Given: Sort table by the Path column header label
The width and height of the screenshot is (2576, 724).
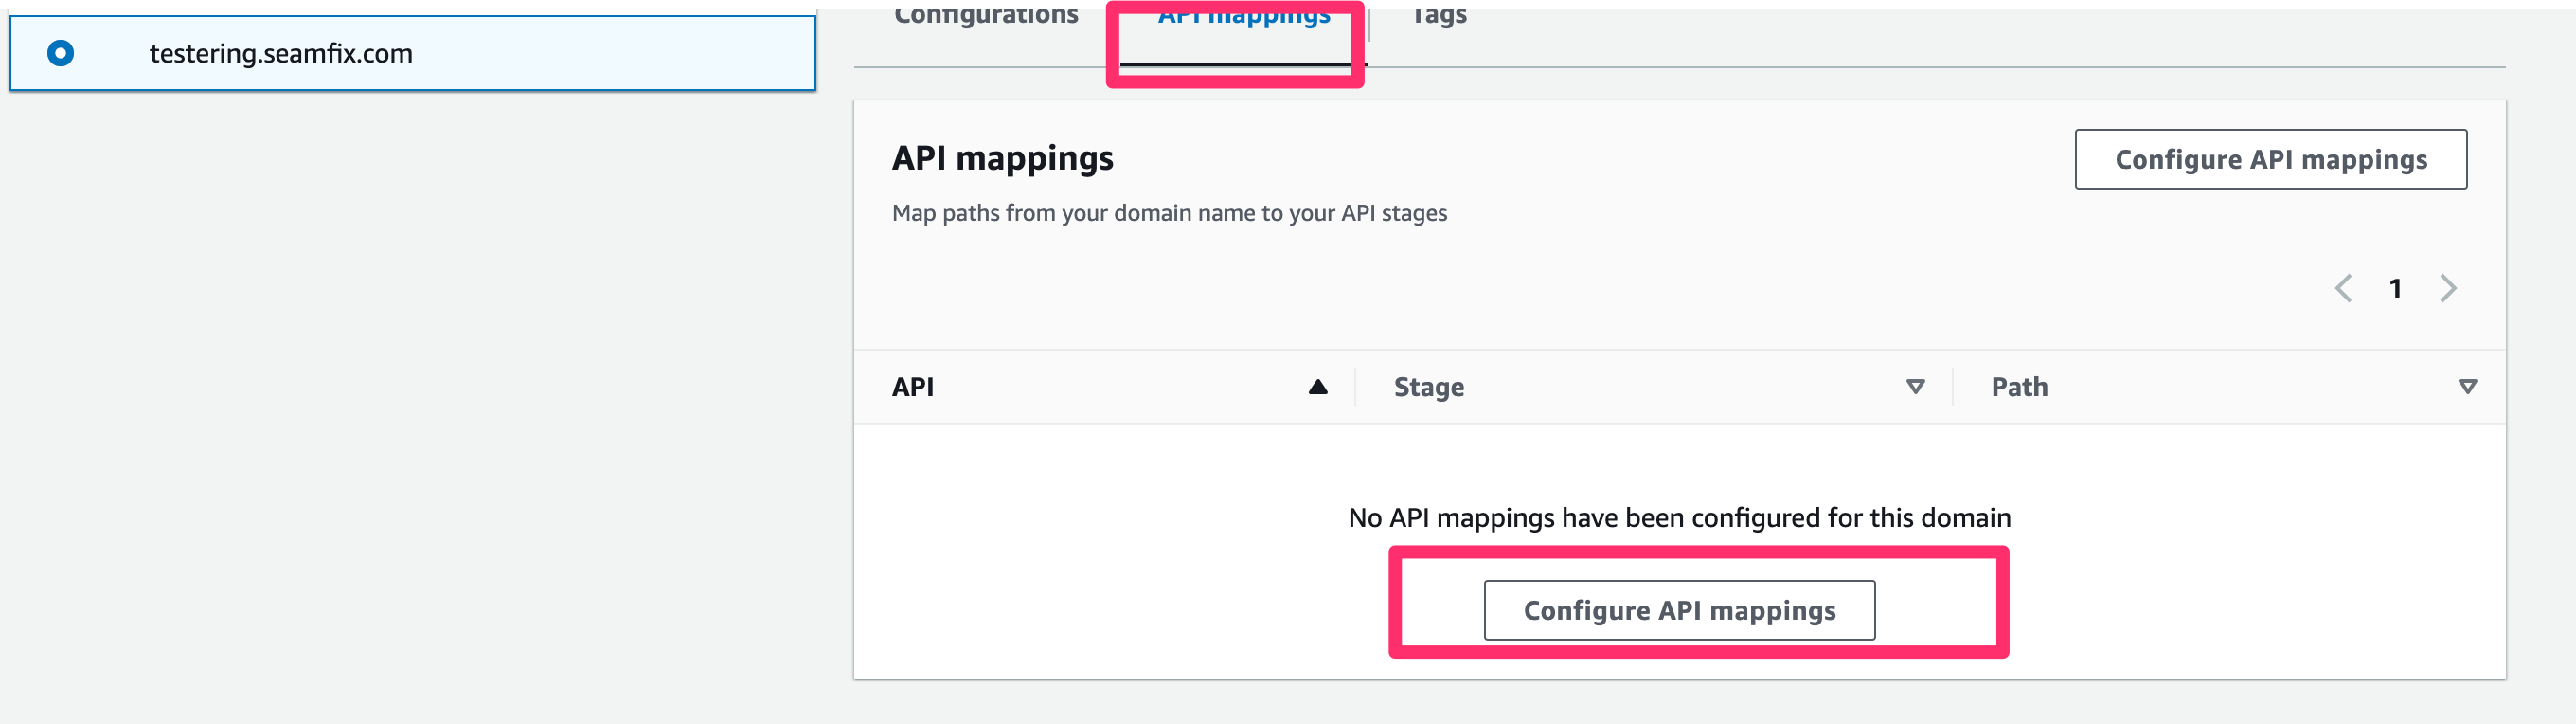Looking at the screenshot, I should pyautogui.click(x=2019, y=387).
